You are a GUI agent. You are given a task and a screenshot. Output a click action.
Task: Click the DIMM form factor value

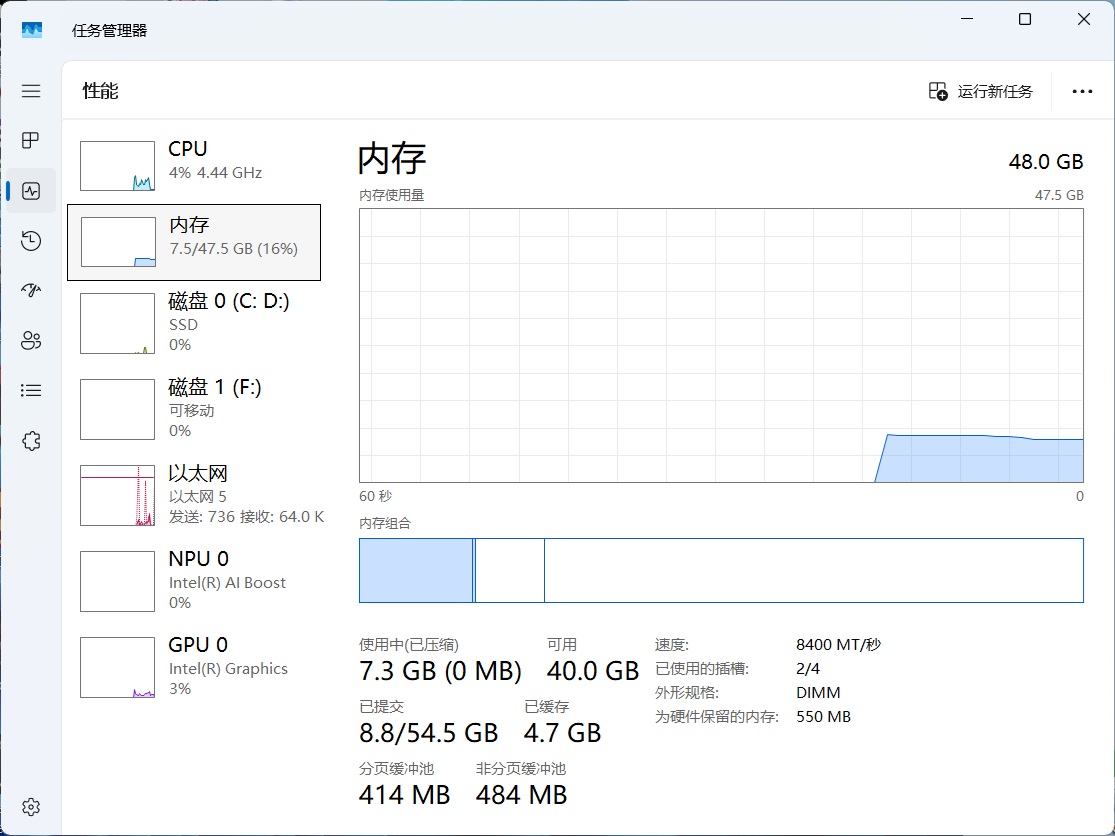tap(818, 692)
